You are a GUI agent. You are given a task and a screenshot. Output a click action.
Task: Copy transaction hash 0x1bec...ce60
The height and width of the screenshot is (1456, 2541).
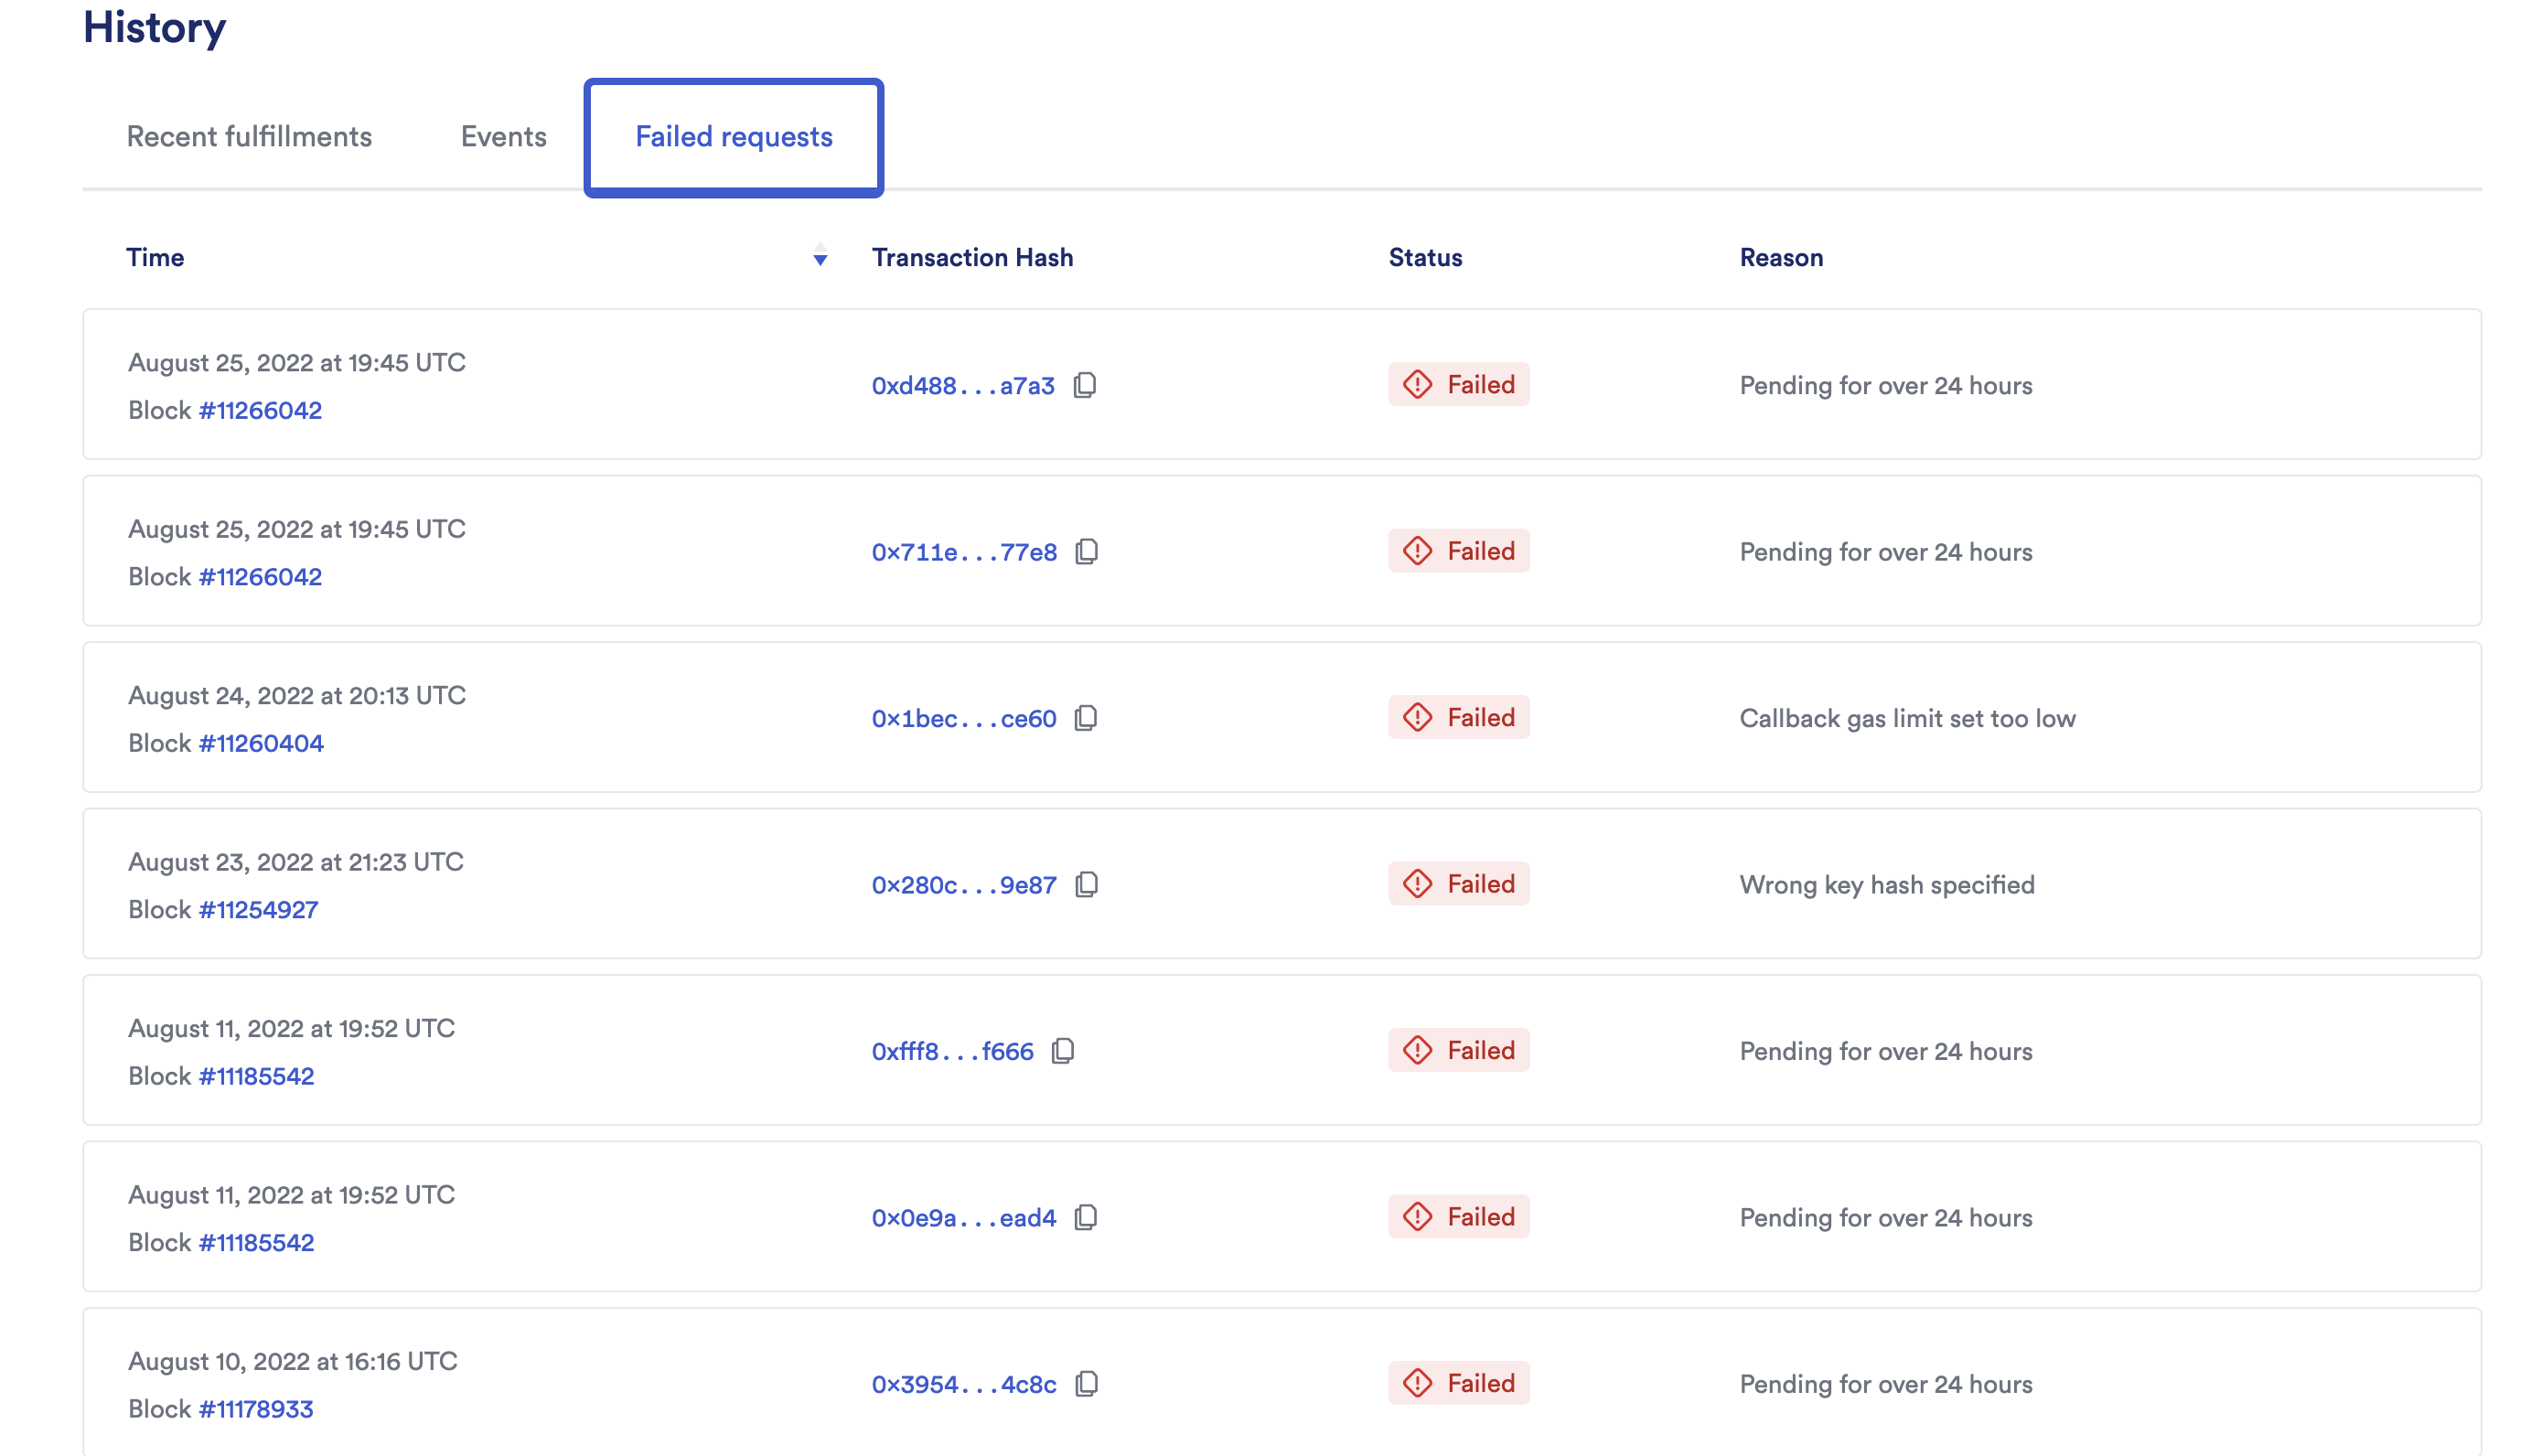click(x=1086, y=717)
